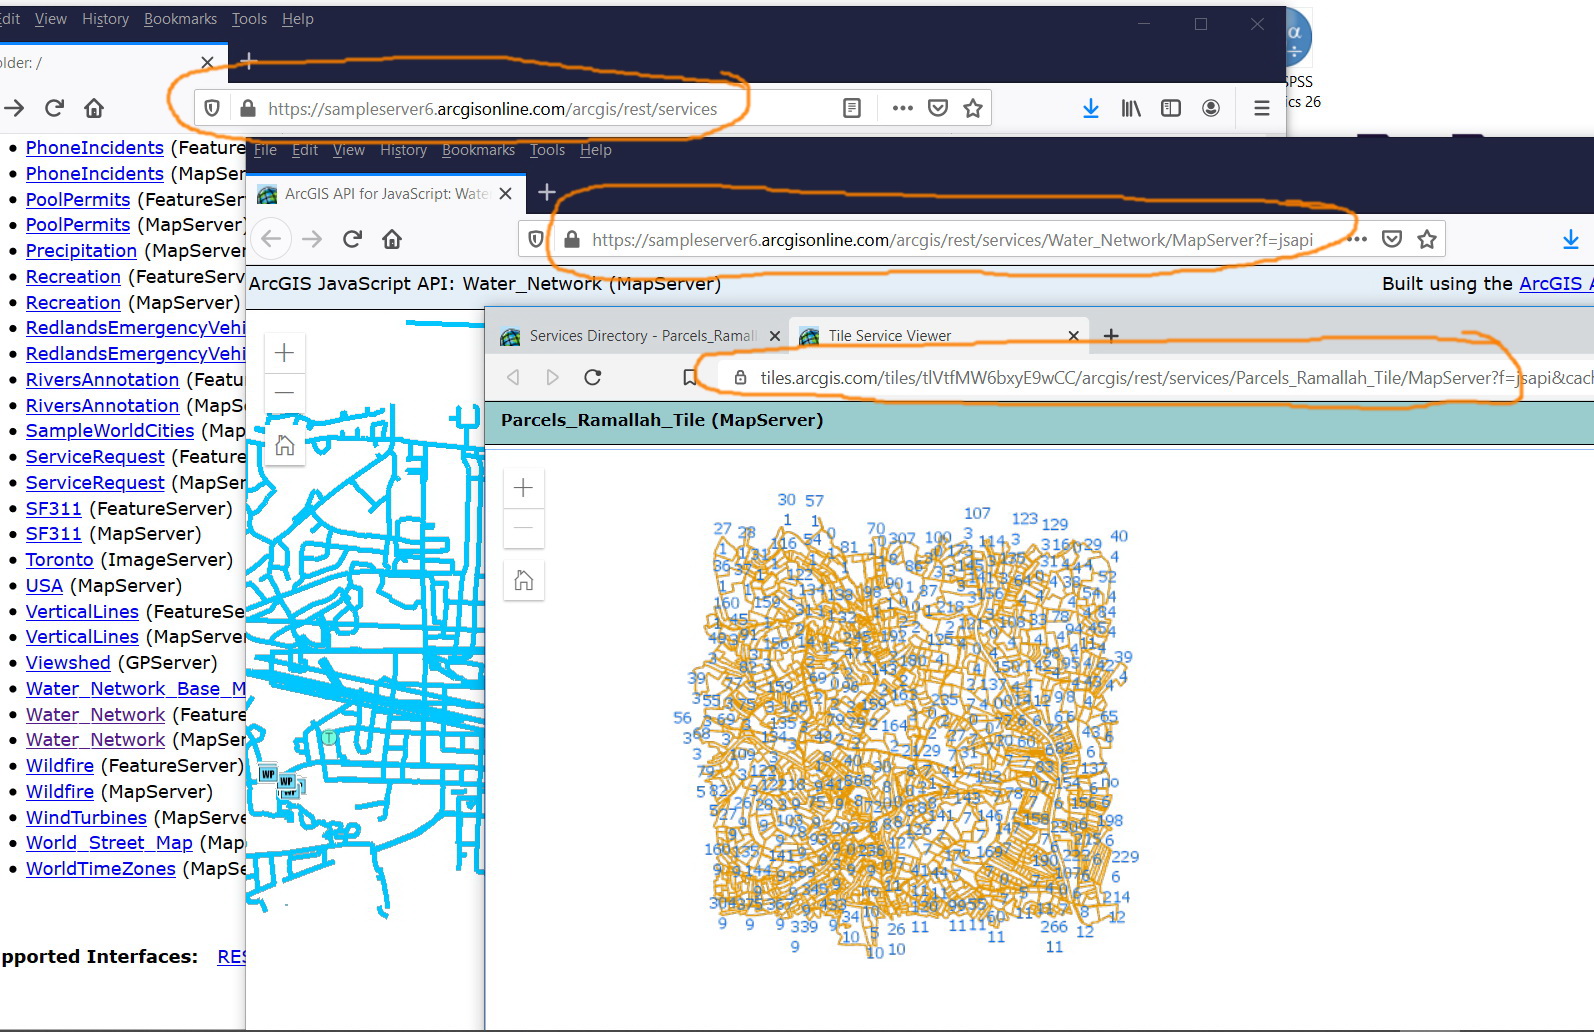Open Bookmarks menu in the back services window
The width and height of the screenshot is (1594, 1032).
coord(180,19)
